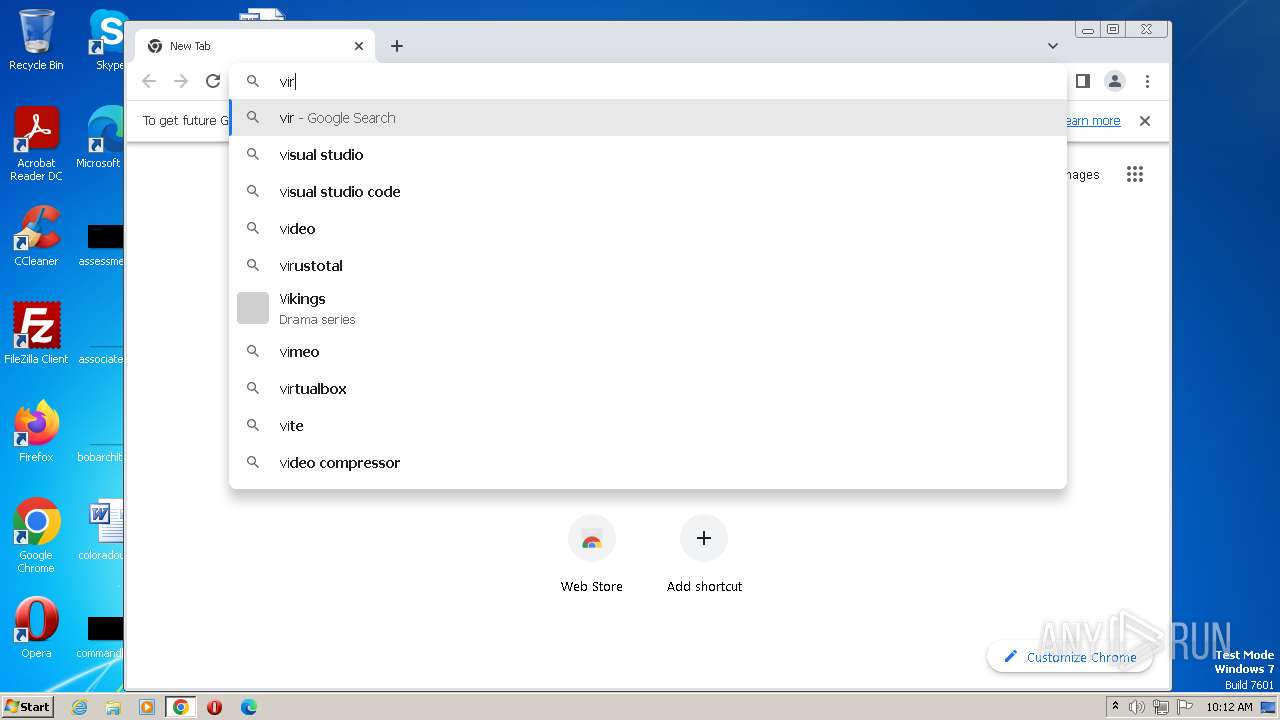Open the profile avatar button
Image resolution: width=1280 pixels, height=720 pixels.
(x=1115, y=82)
